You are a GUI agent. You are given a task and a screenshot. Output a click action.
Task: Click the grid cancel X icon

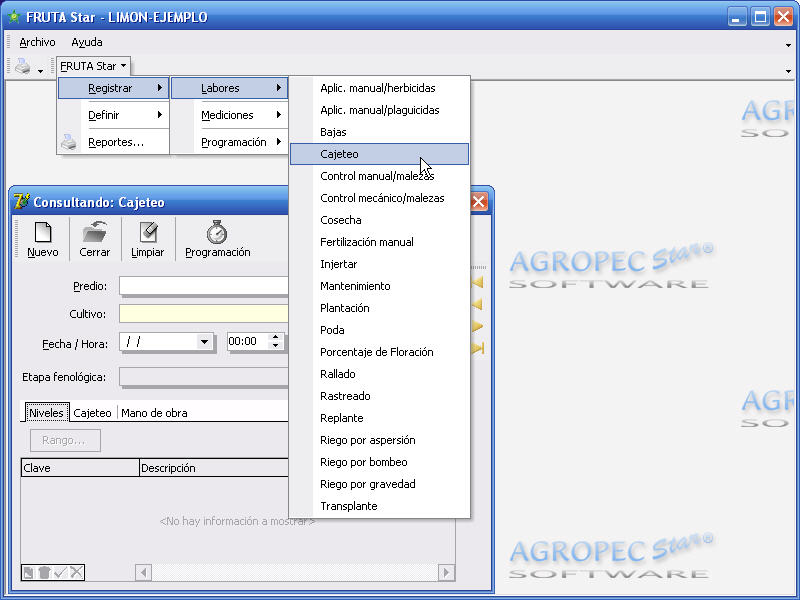click(76, 572)
